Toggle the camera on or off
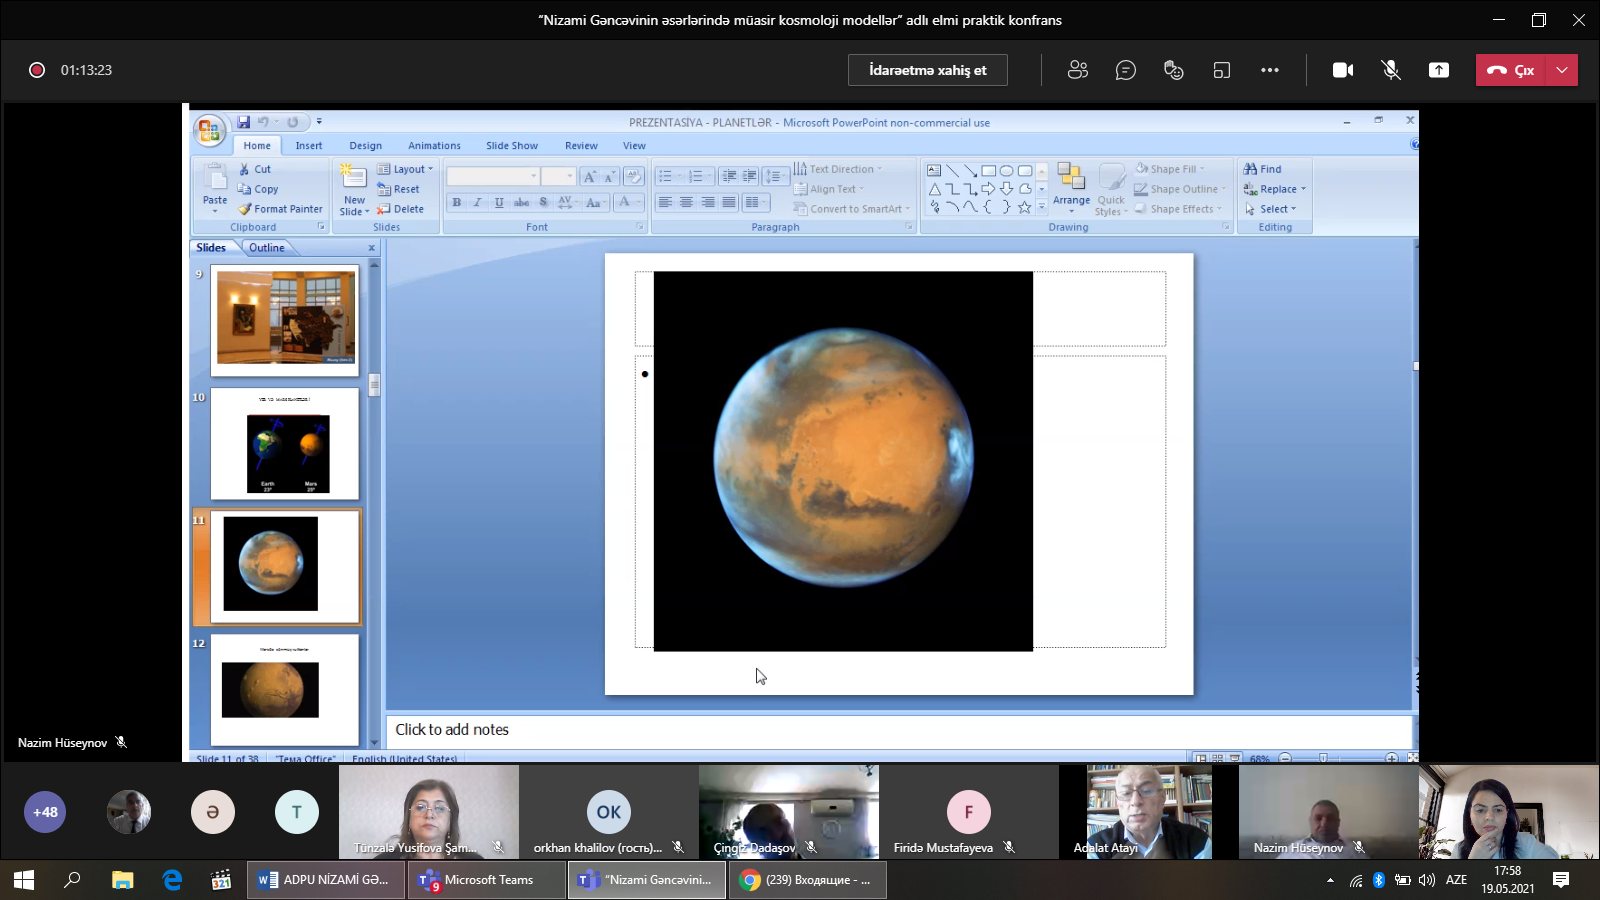Viewport: 1600px width, 900px height. 1342,70
